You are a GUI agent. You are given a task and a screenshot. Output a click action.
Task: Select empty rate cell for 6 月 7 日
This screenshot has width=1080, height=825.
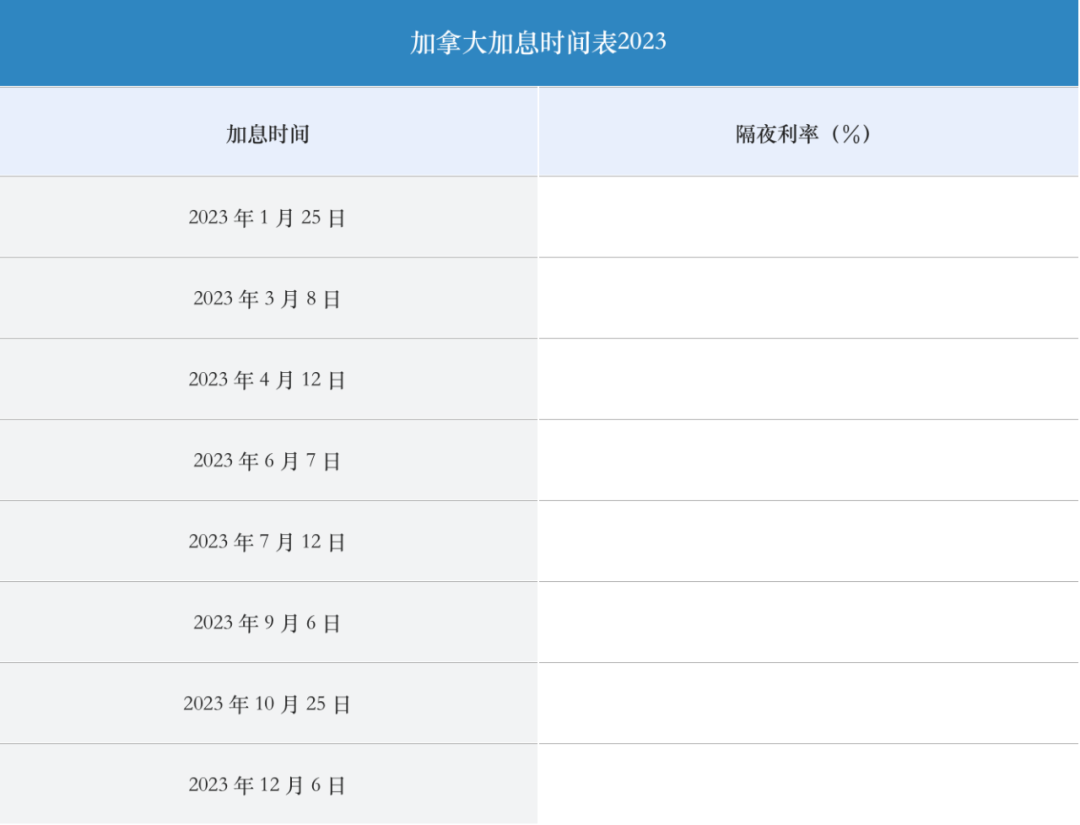click(809, 461)
